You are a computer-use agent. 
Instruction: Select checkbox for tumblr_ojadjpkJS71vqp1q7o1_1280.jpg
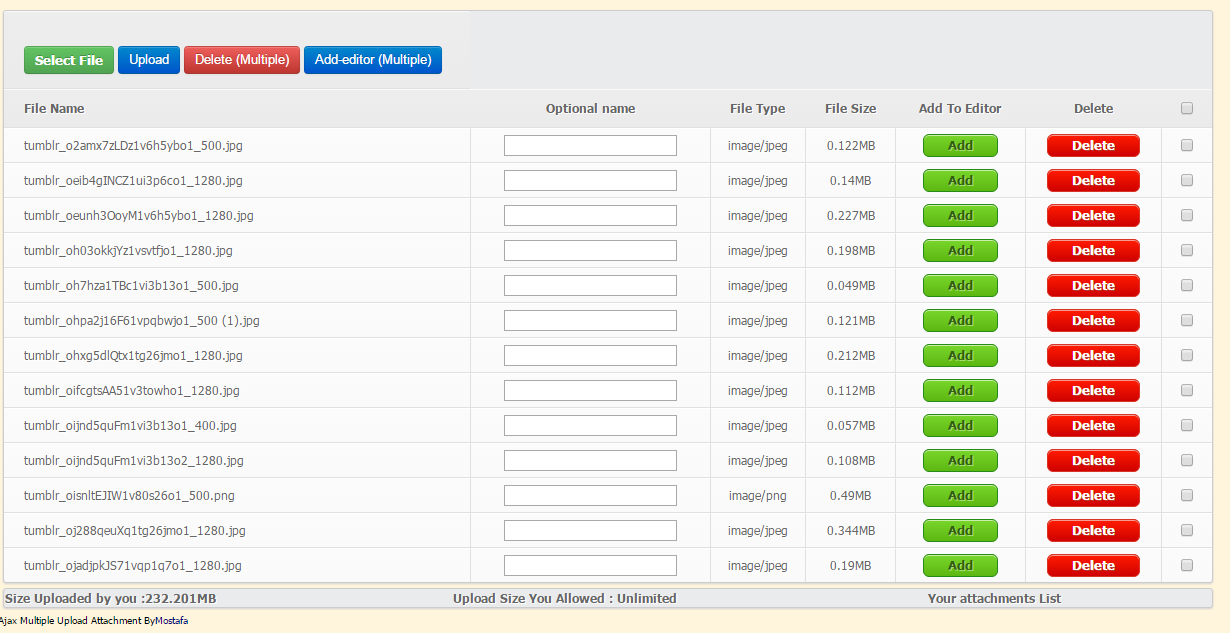[x=1187, y=565]
